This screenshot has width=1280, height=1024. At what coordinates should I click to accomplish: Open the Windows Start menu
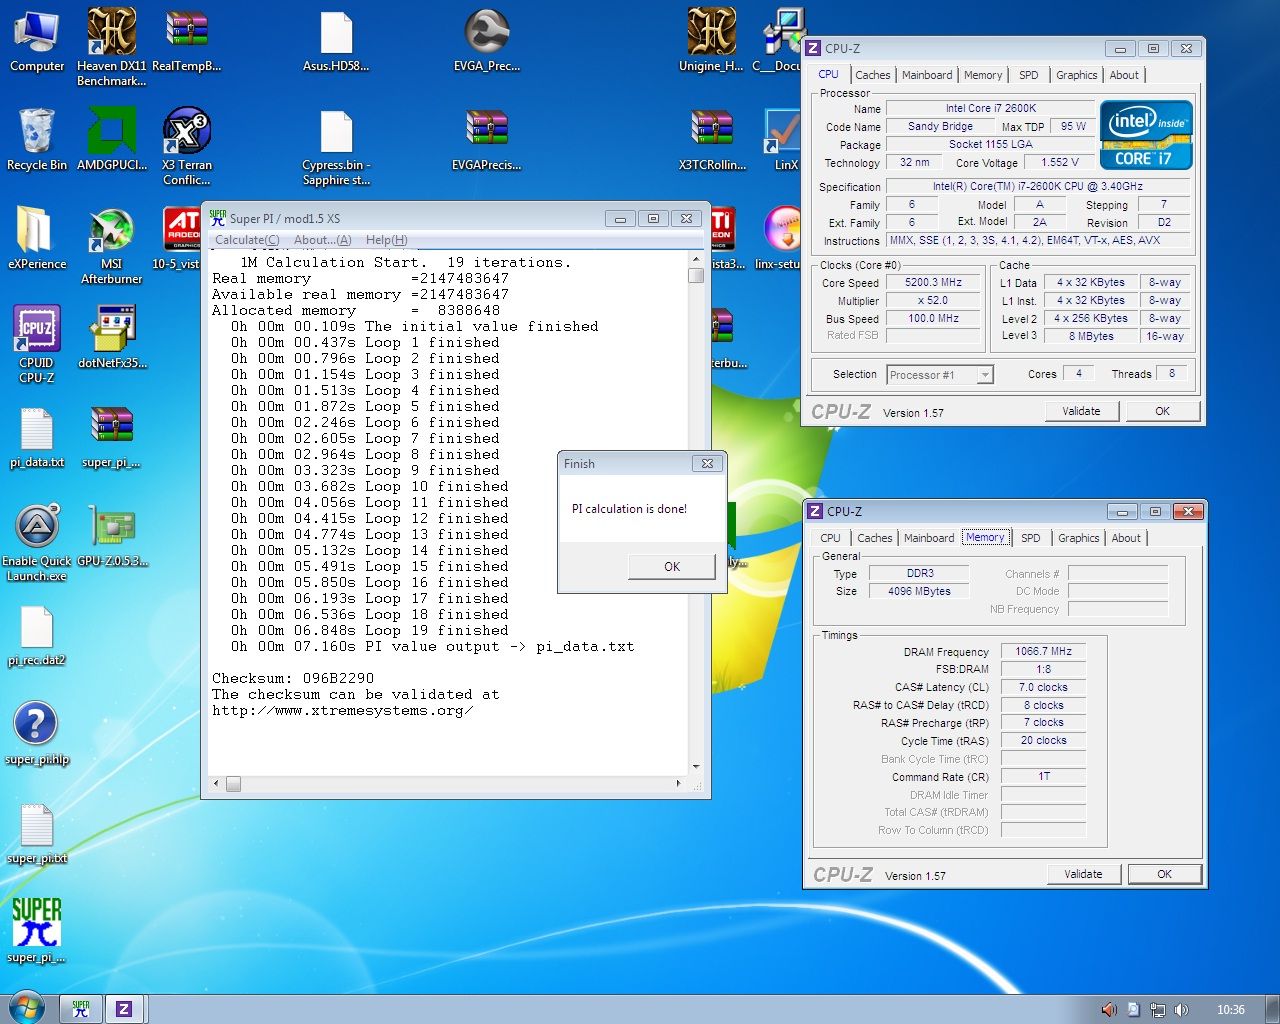pos(26,1007)
